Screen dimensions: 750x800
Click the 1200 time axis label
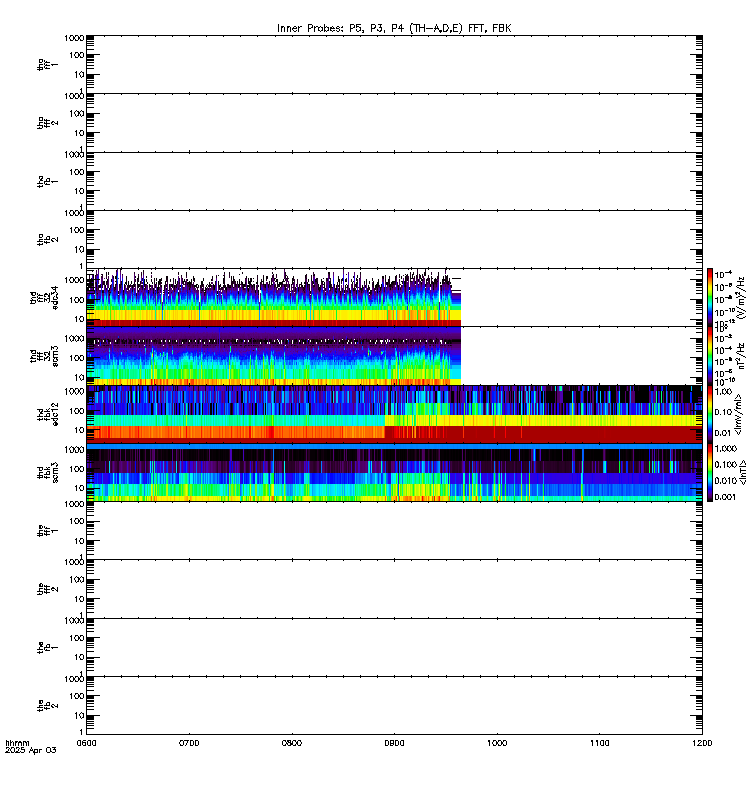coord(702,743)
